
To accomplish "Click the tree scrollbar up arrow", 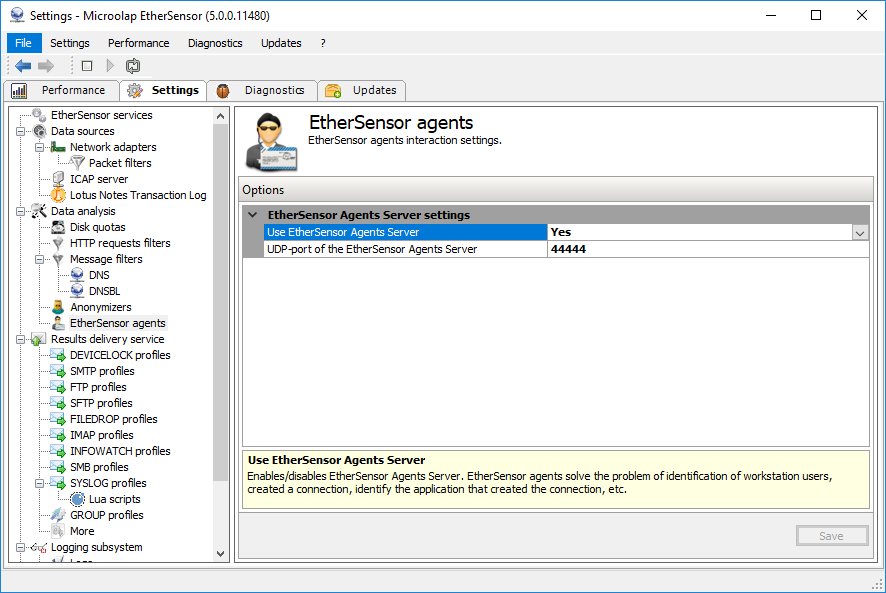I will (x=220, y=116).
